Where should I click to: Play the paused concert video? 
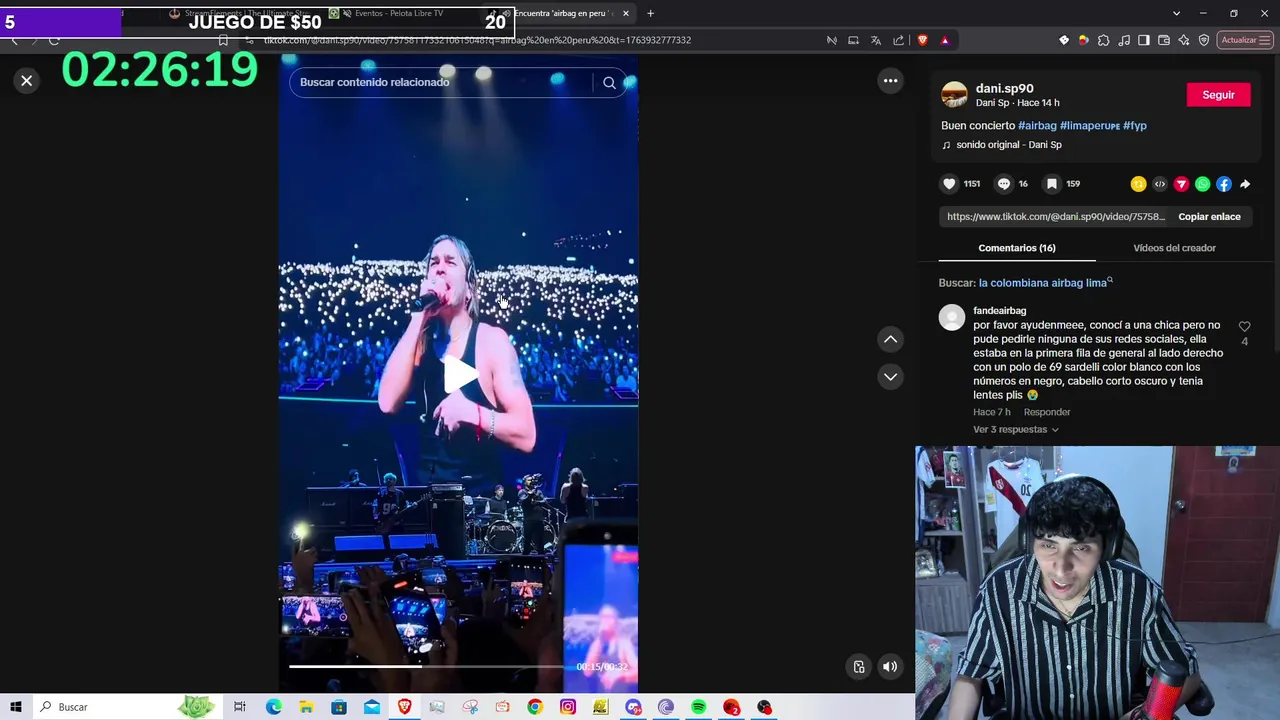459,374
